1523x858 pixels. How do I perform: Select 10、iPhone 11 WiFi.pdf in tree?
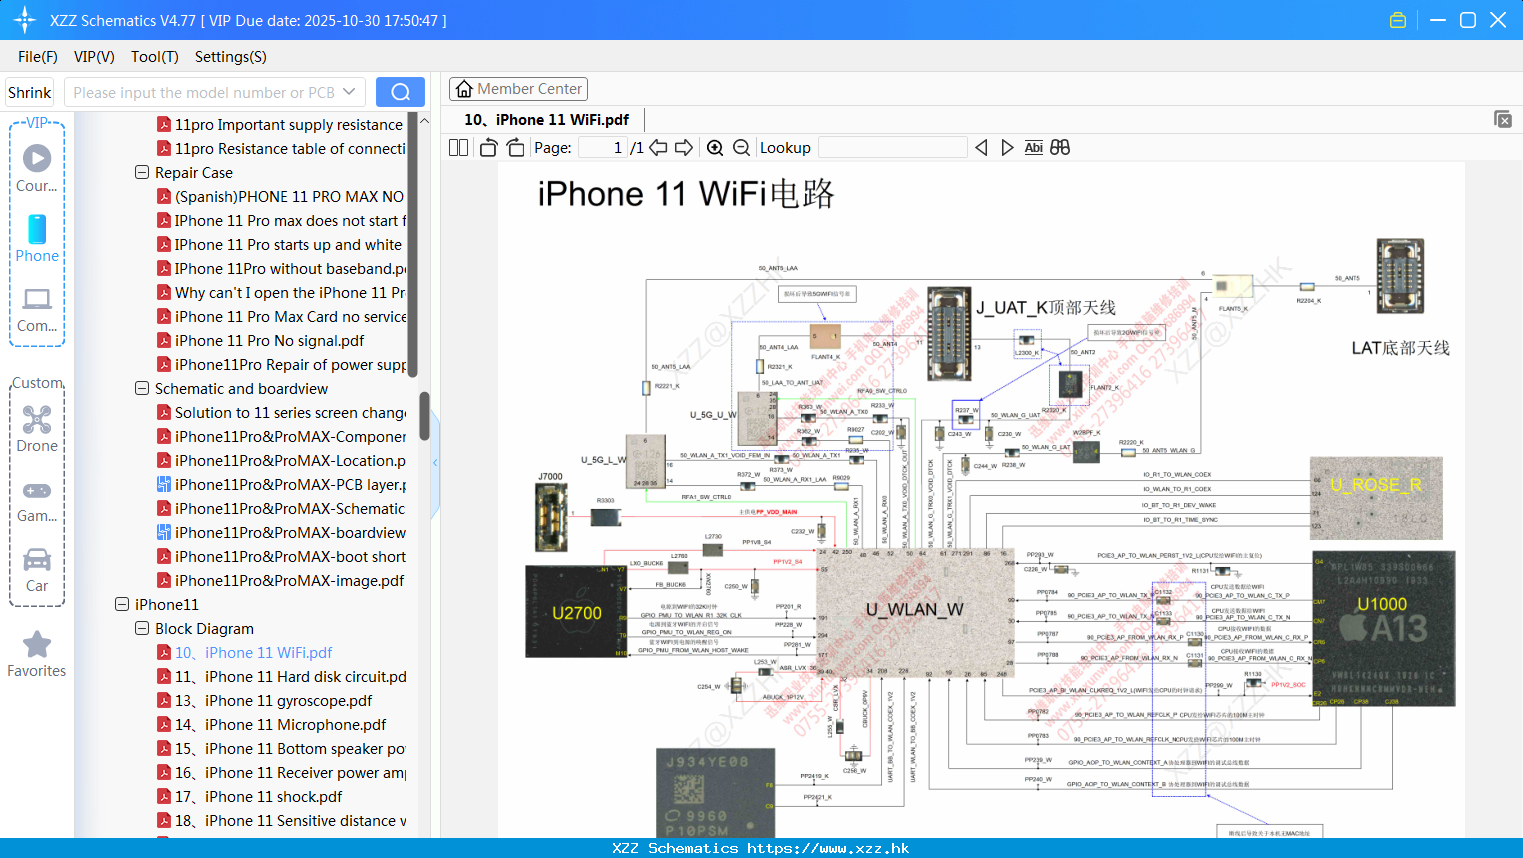(245, 653)
